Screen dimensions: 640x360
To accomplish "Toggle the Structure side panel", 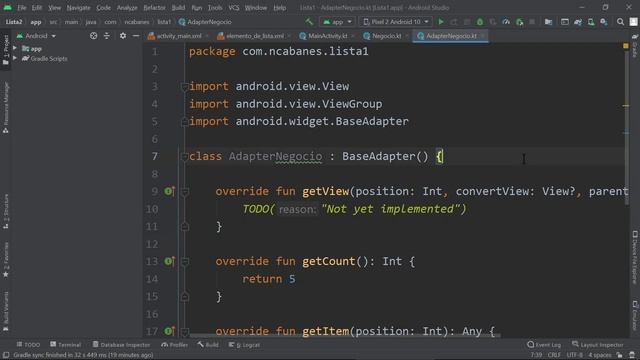I will click(6, 211).
